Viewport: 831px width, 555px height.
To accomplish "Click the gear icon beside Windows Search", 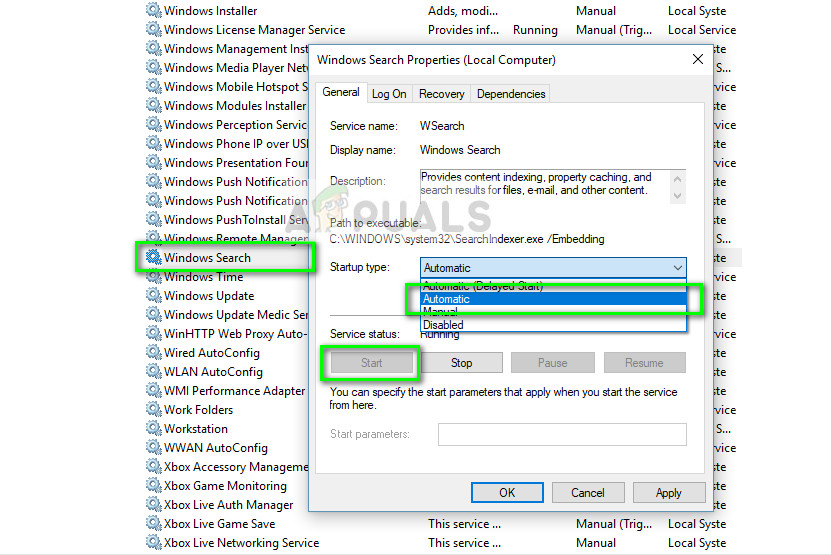I will tap(154, 258).
